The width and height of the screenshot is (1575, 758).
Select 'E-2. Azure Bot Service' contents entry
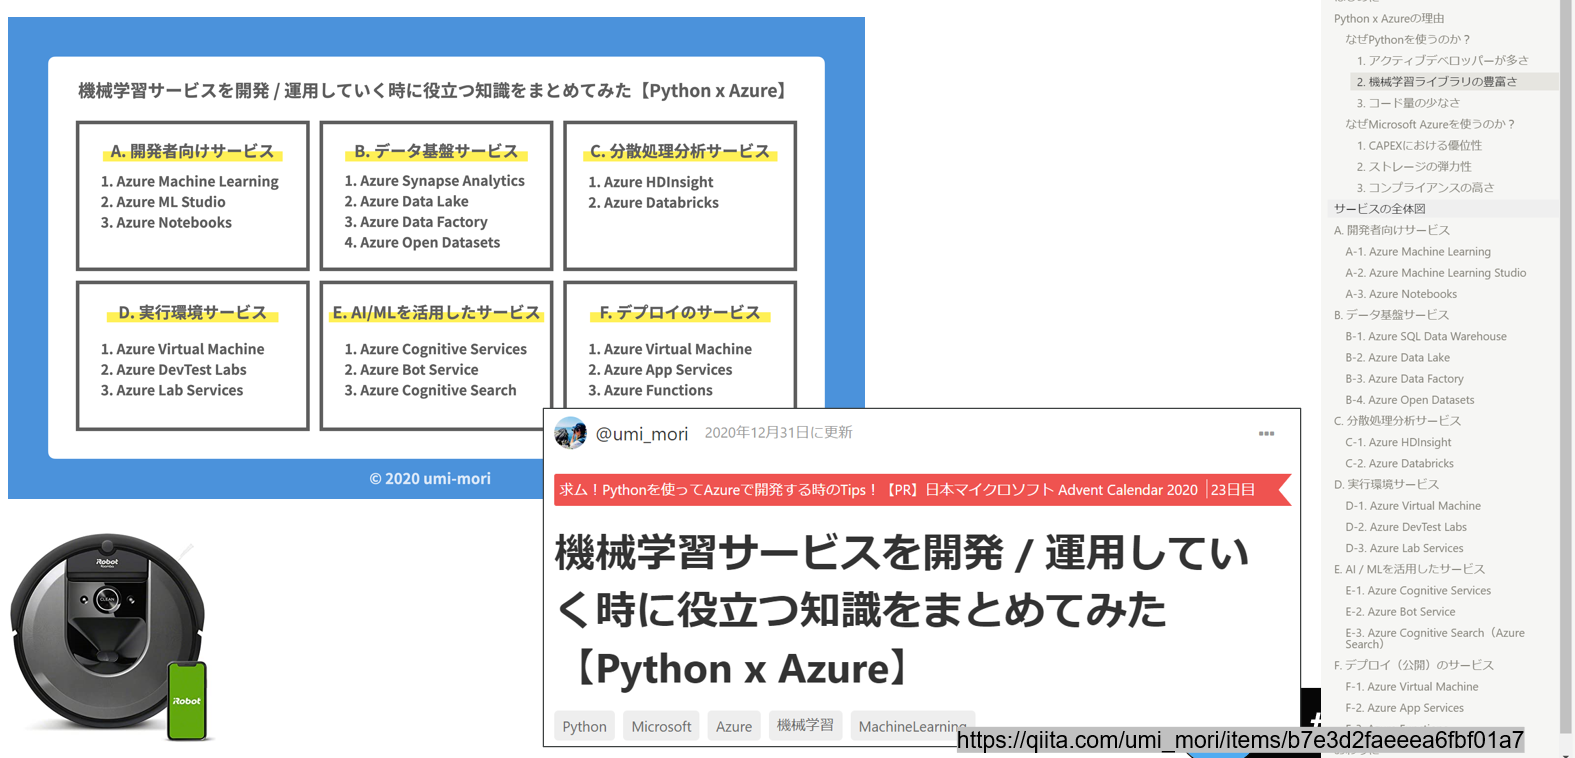(1400, 612)
